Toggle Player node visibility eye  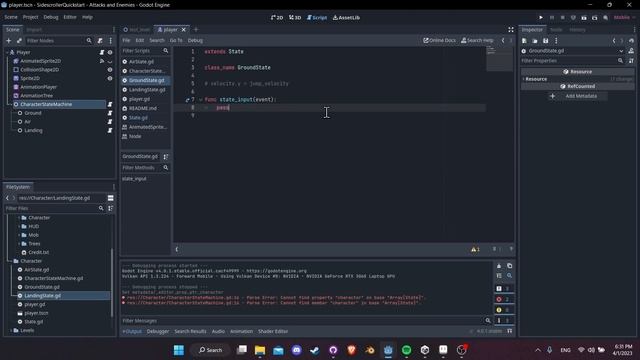[x=110, y=52]
